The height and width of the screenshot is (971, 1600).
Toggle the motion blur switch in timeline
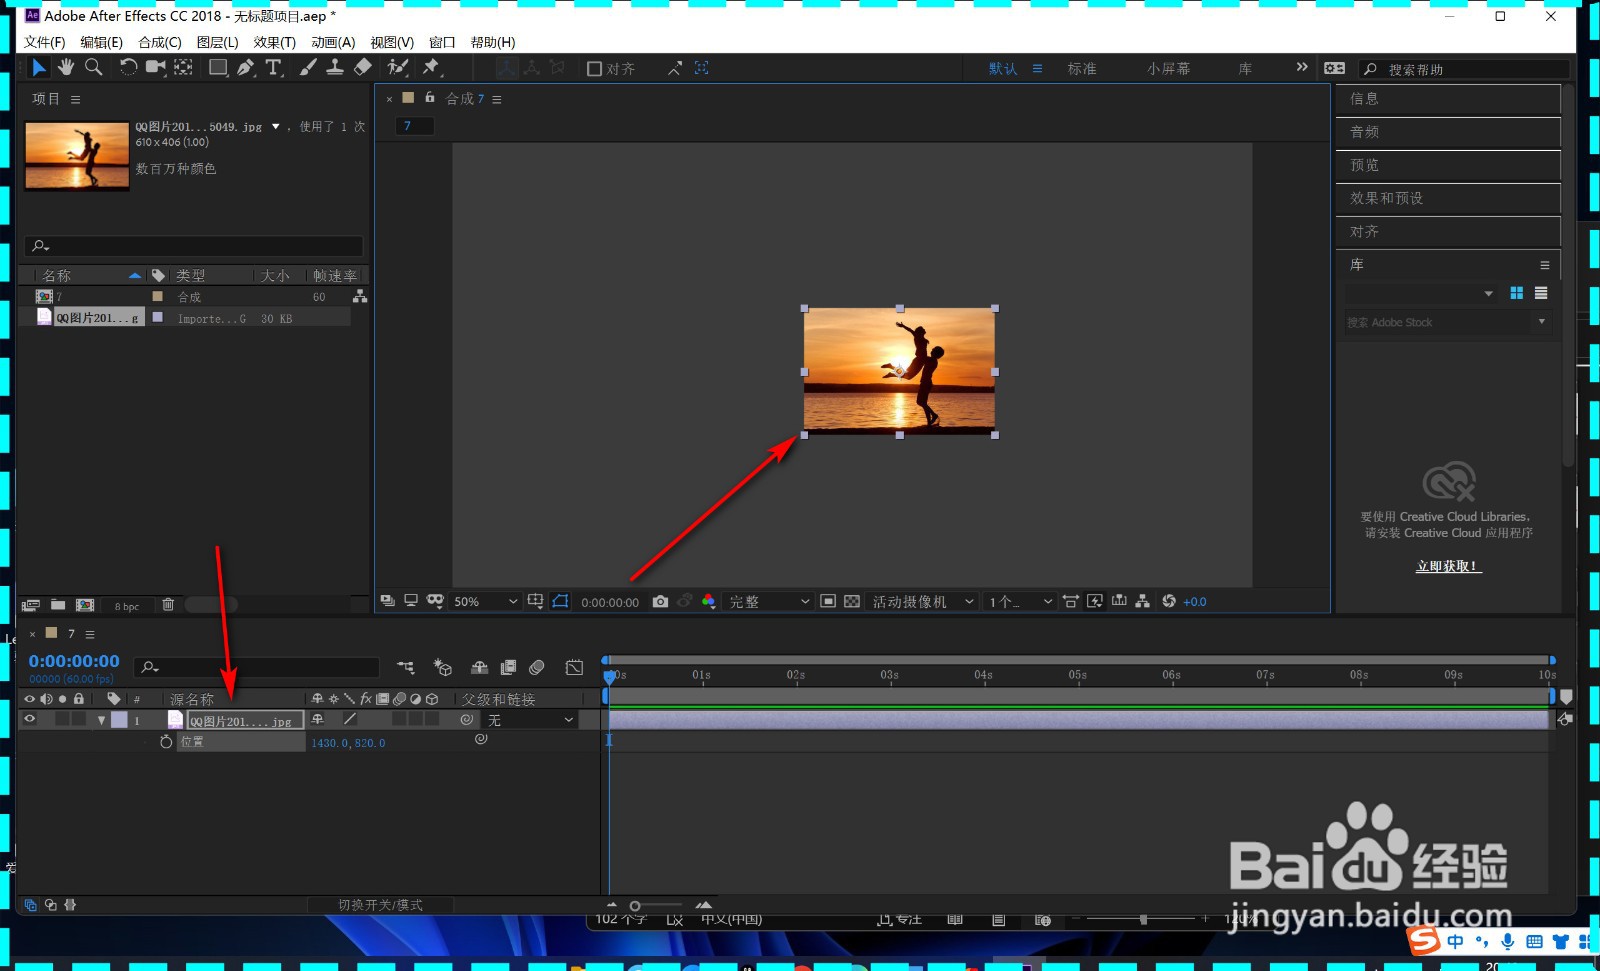(537, 667)
